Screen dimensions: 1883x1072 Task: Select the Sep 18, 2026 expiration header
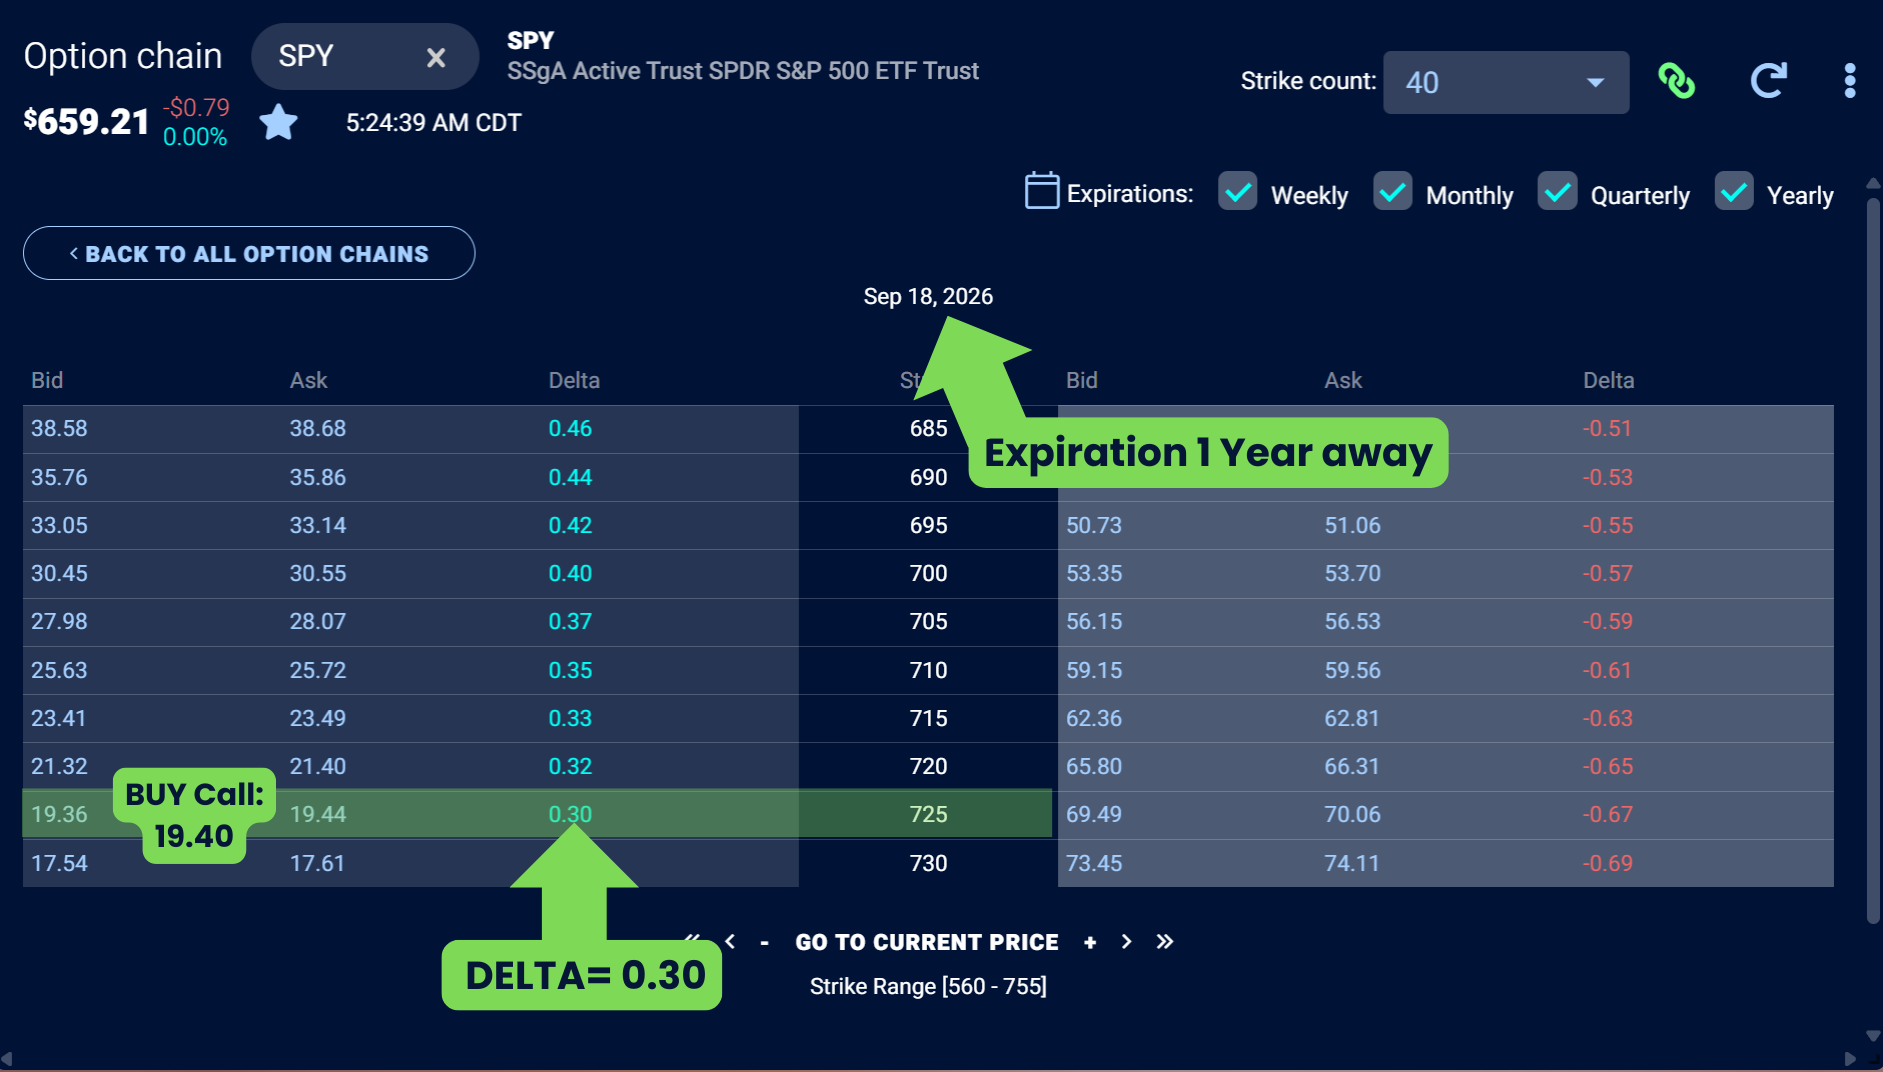point(927,296)
